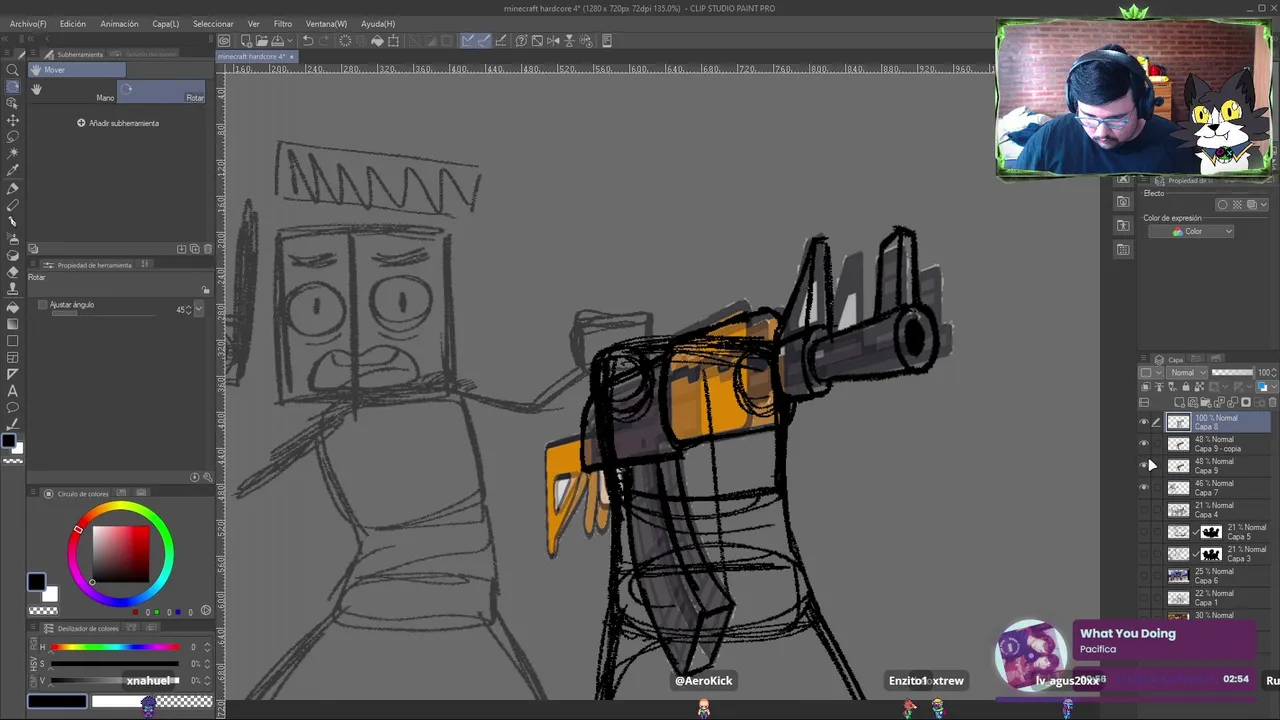Show hidden layer Capa 4
Image resolution: width=1280 pixels, height=720 pixels.
tap(1144, 510)
